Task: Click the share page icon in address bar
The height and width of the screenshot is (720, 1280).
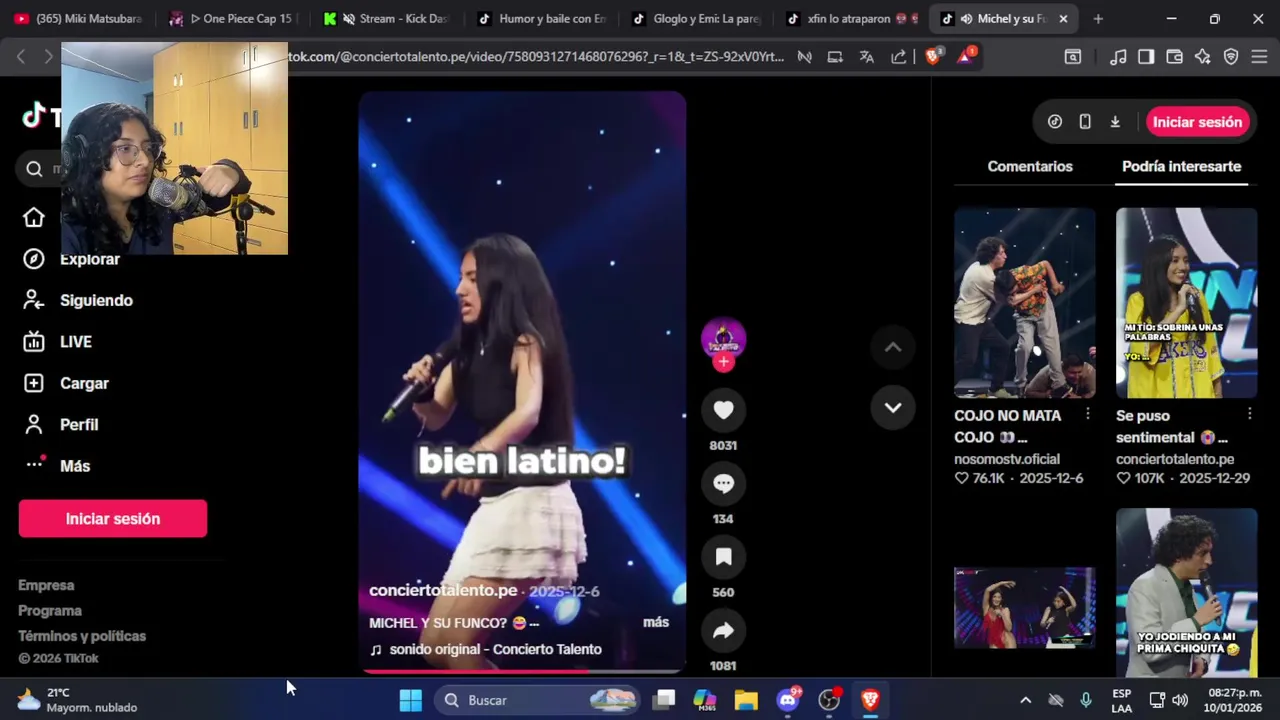Action: pos(899,57)
